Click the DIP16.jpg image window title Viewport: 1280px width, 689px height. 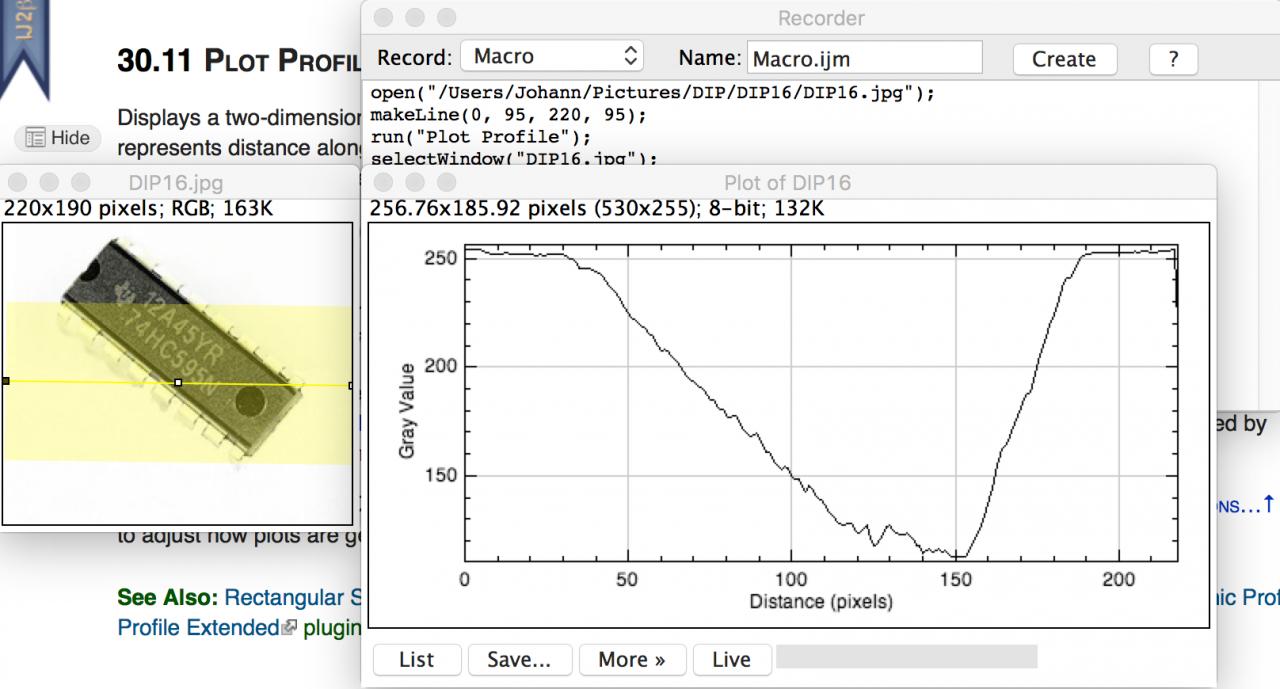(x=176, y=183)
